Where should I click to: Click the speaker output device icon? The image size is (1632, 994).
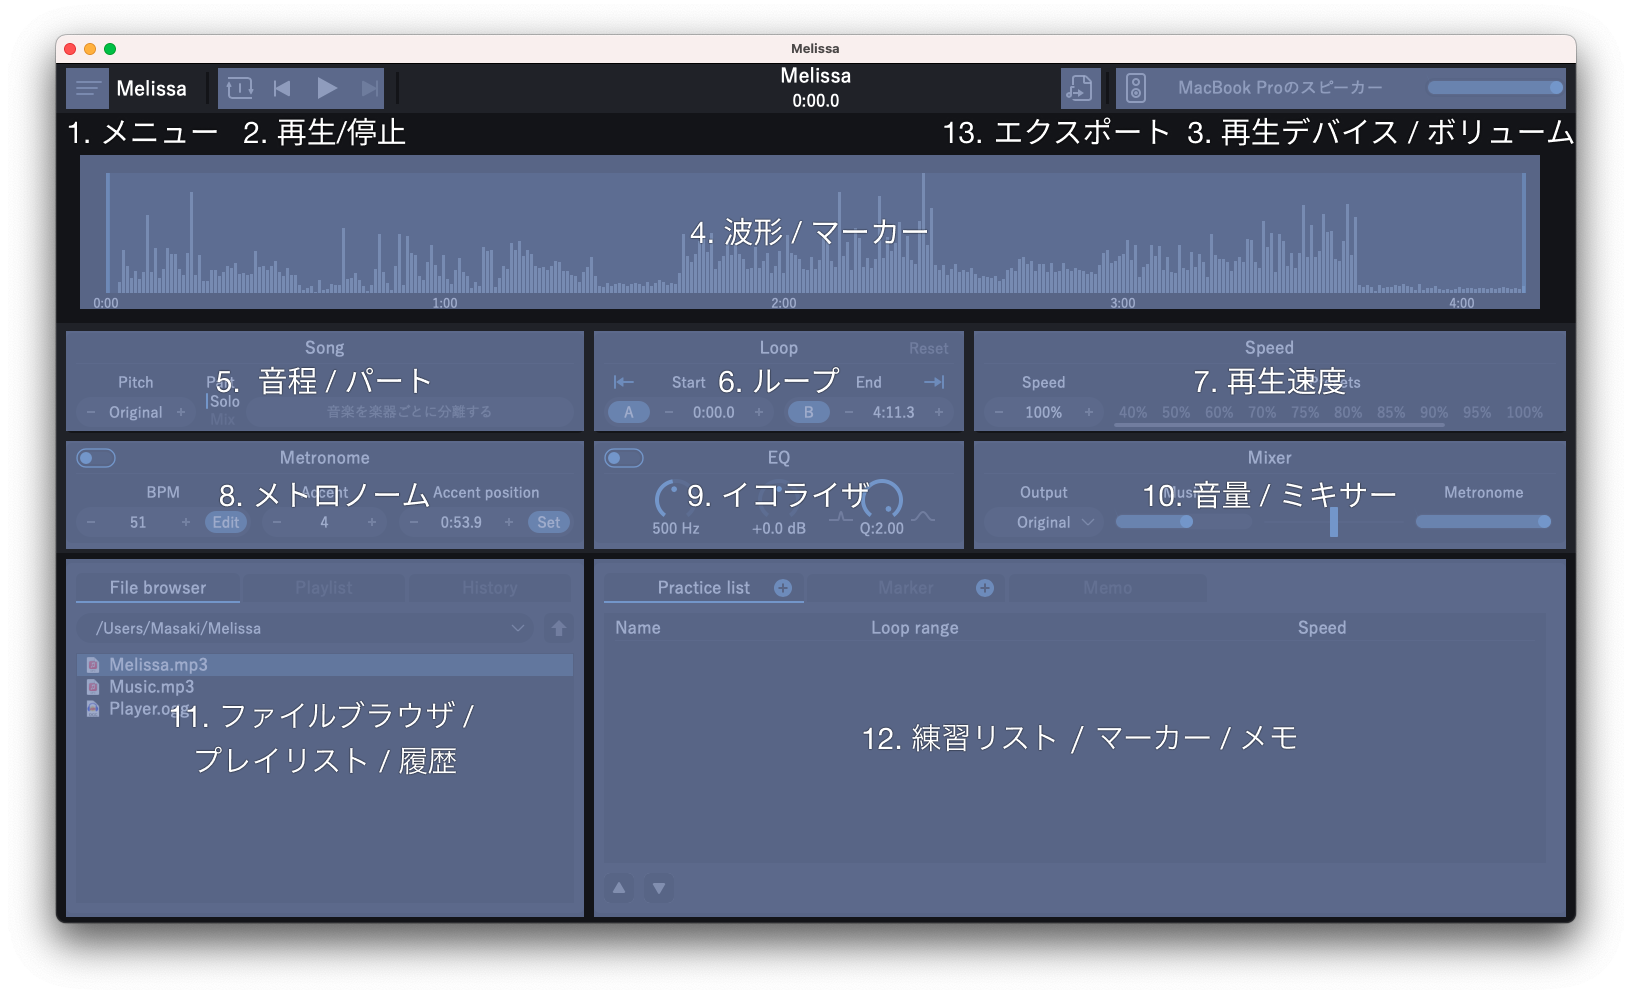pyautogui.click(x=1136, y=88)
